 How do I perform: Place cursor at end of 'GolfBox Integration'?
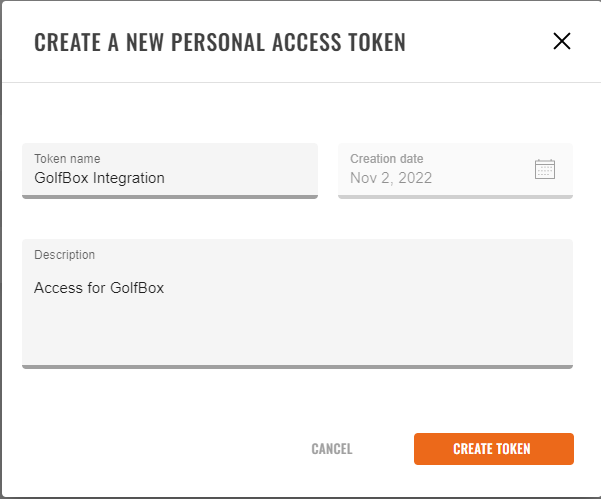click(166, 178)
